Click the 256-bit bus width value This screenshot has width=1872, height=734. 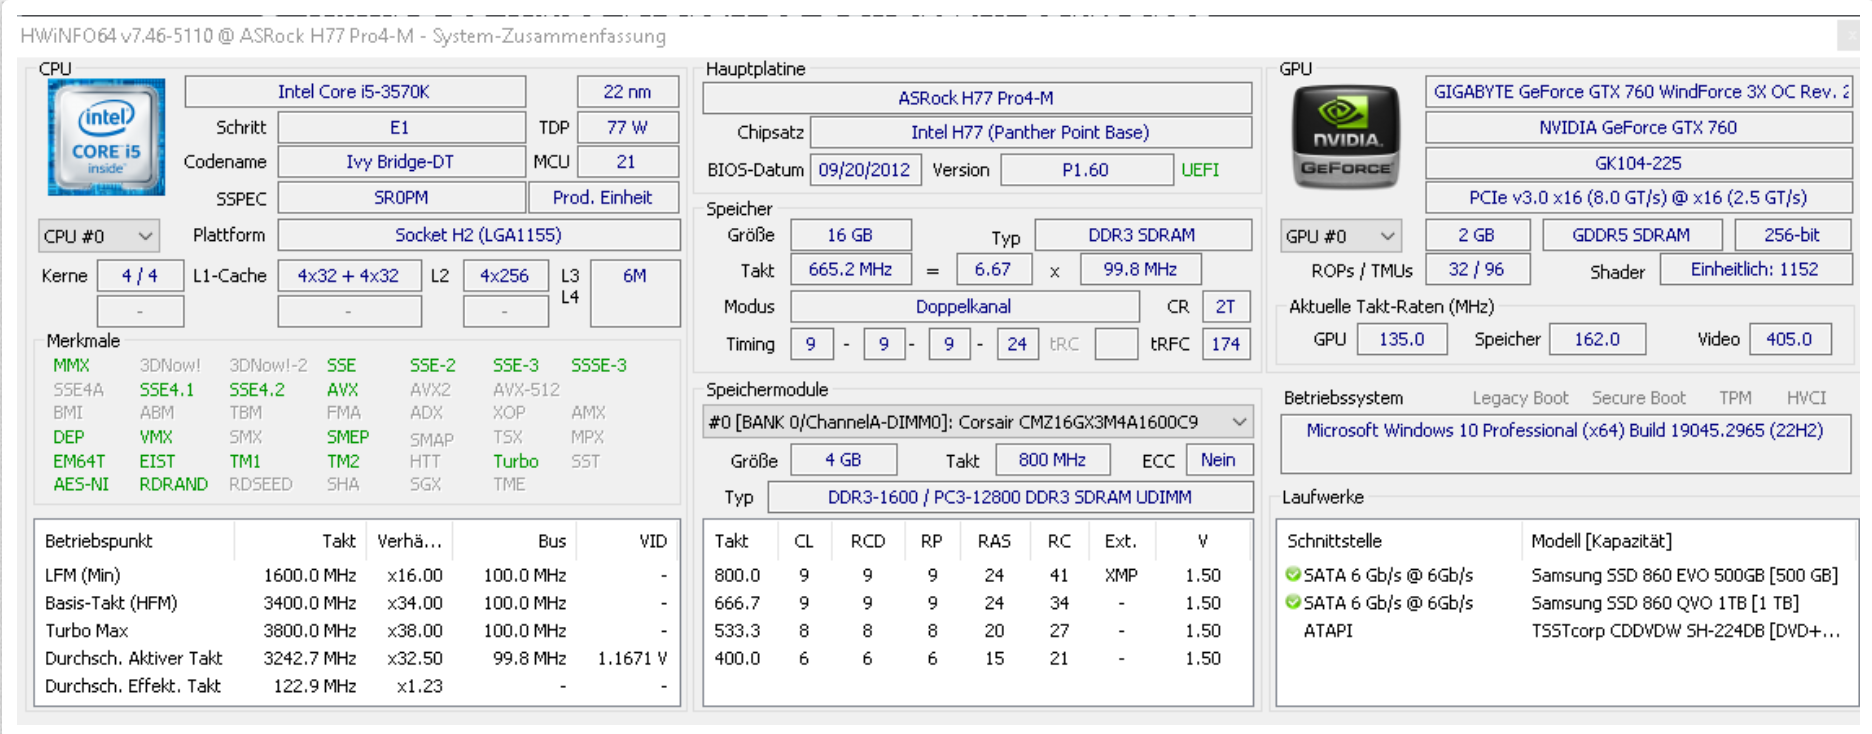coord(1792,235)
